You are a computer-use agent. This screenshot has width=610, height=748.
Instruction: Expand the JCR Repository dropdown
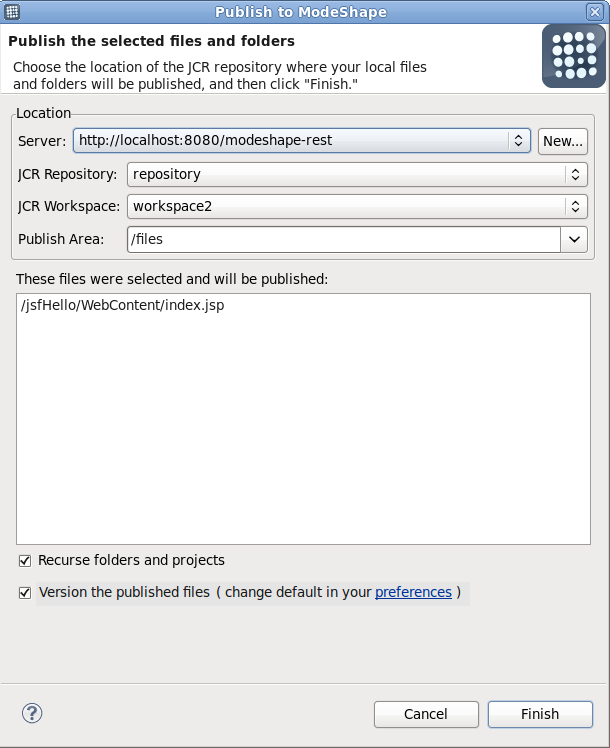575,174
